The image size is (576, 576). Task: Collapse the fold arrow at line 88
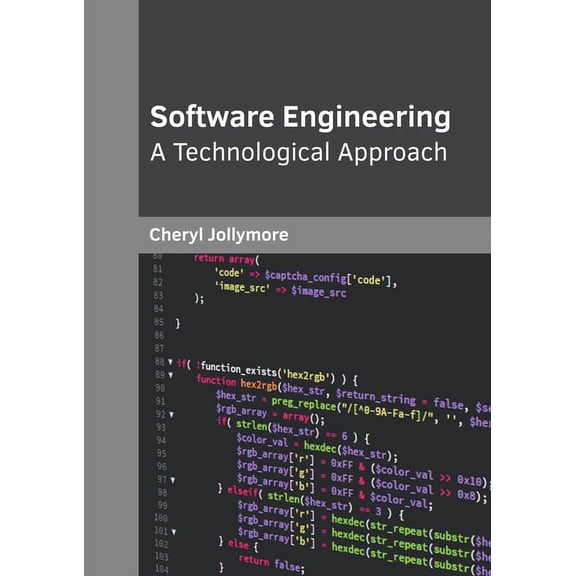tap(170, 362)
